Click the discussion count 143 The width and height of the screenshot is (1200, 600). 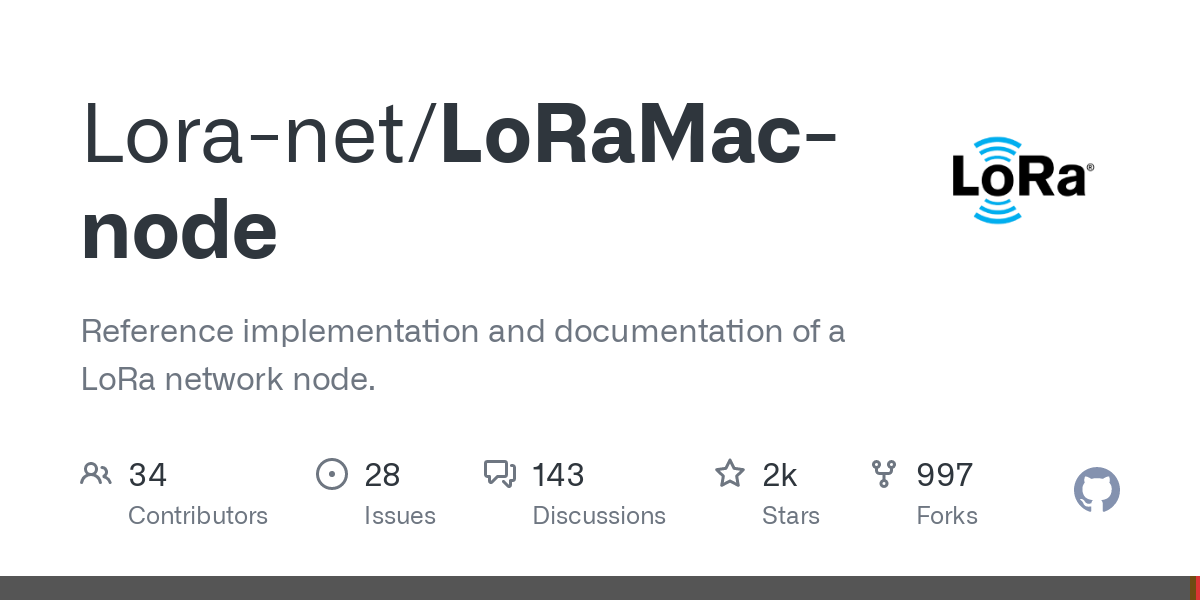(558, 475)
